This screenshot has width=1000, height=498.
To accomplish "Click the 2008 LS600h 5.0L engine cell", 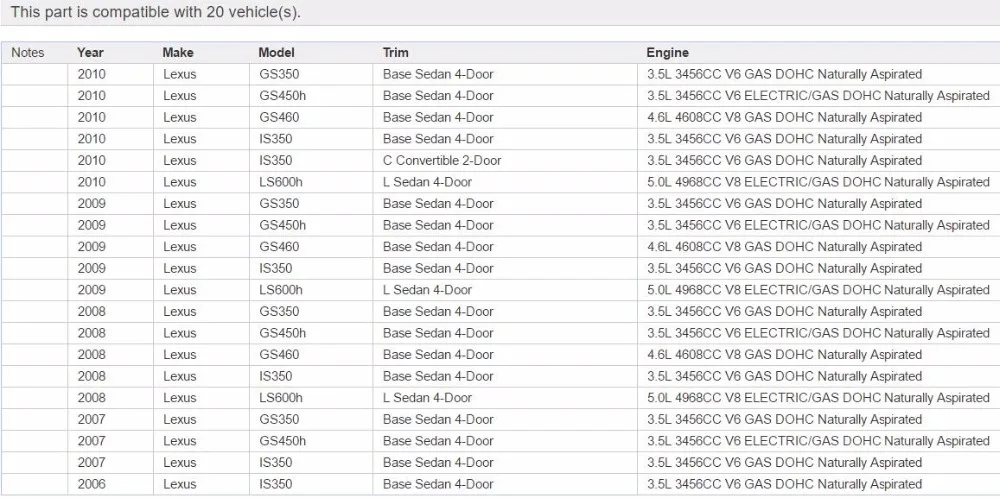I will (818, 397).
